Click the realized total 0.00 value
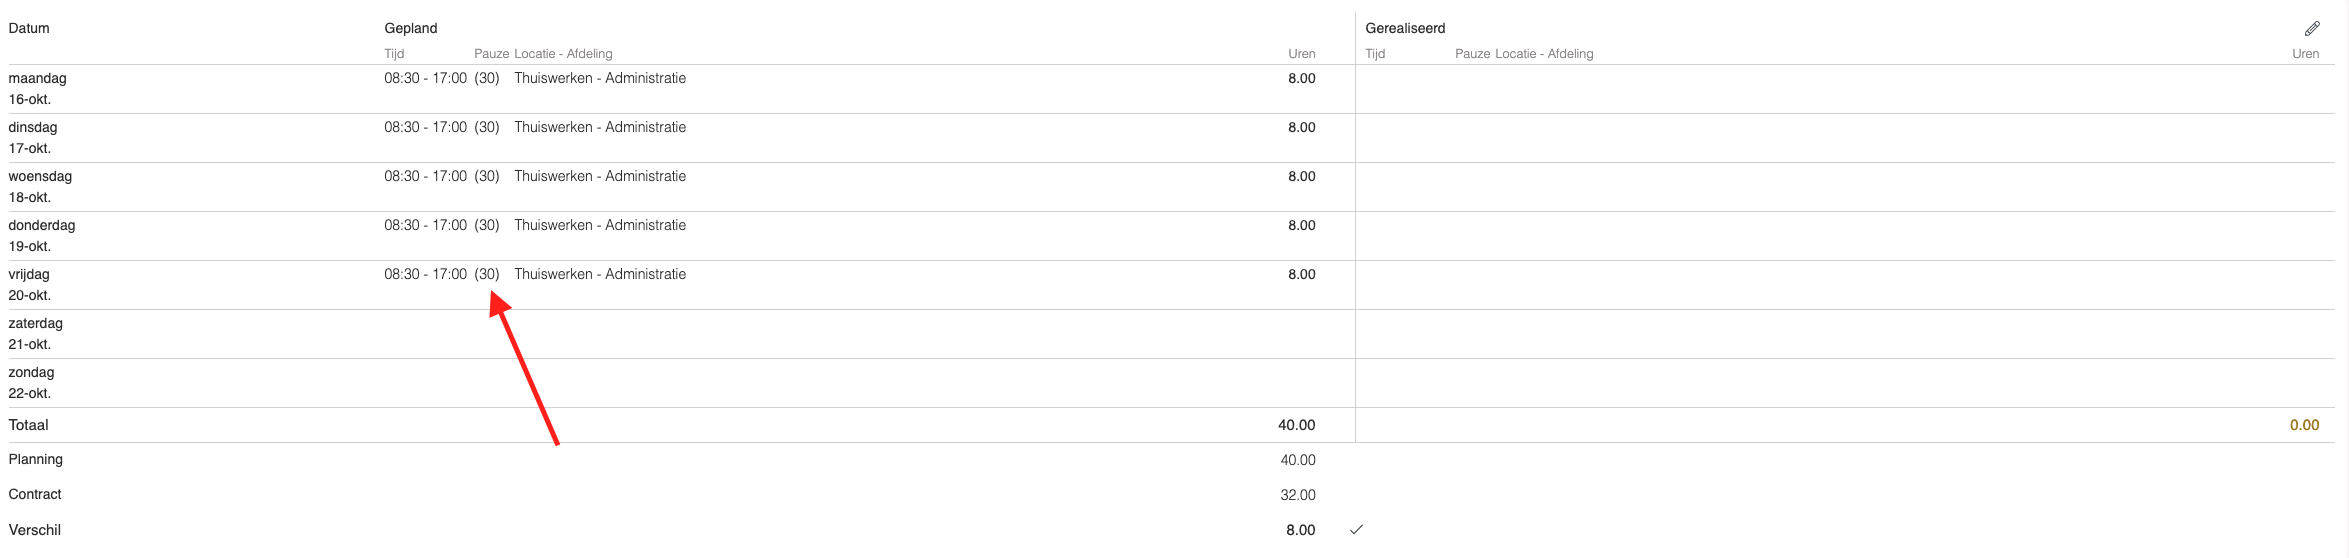 tap(2304, 425)
